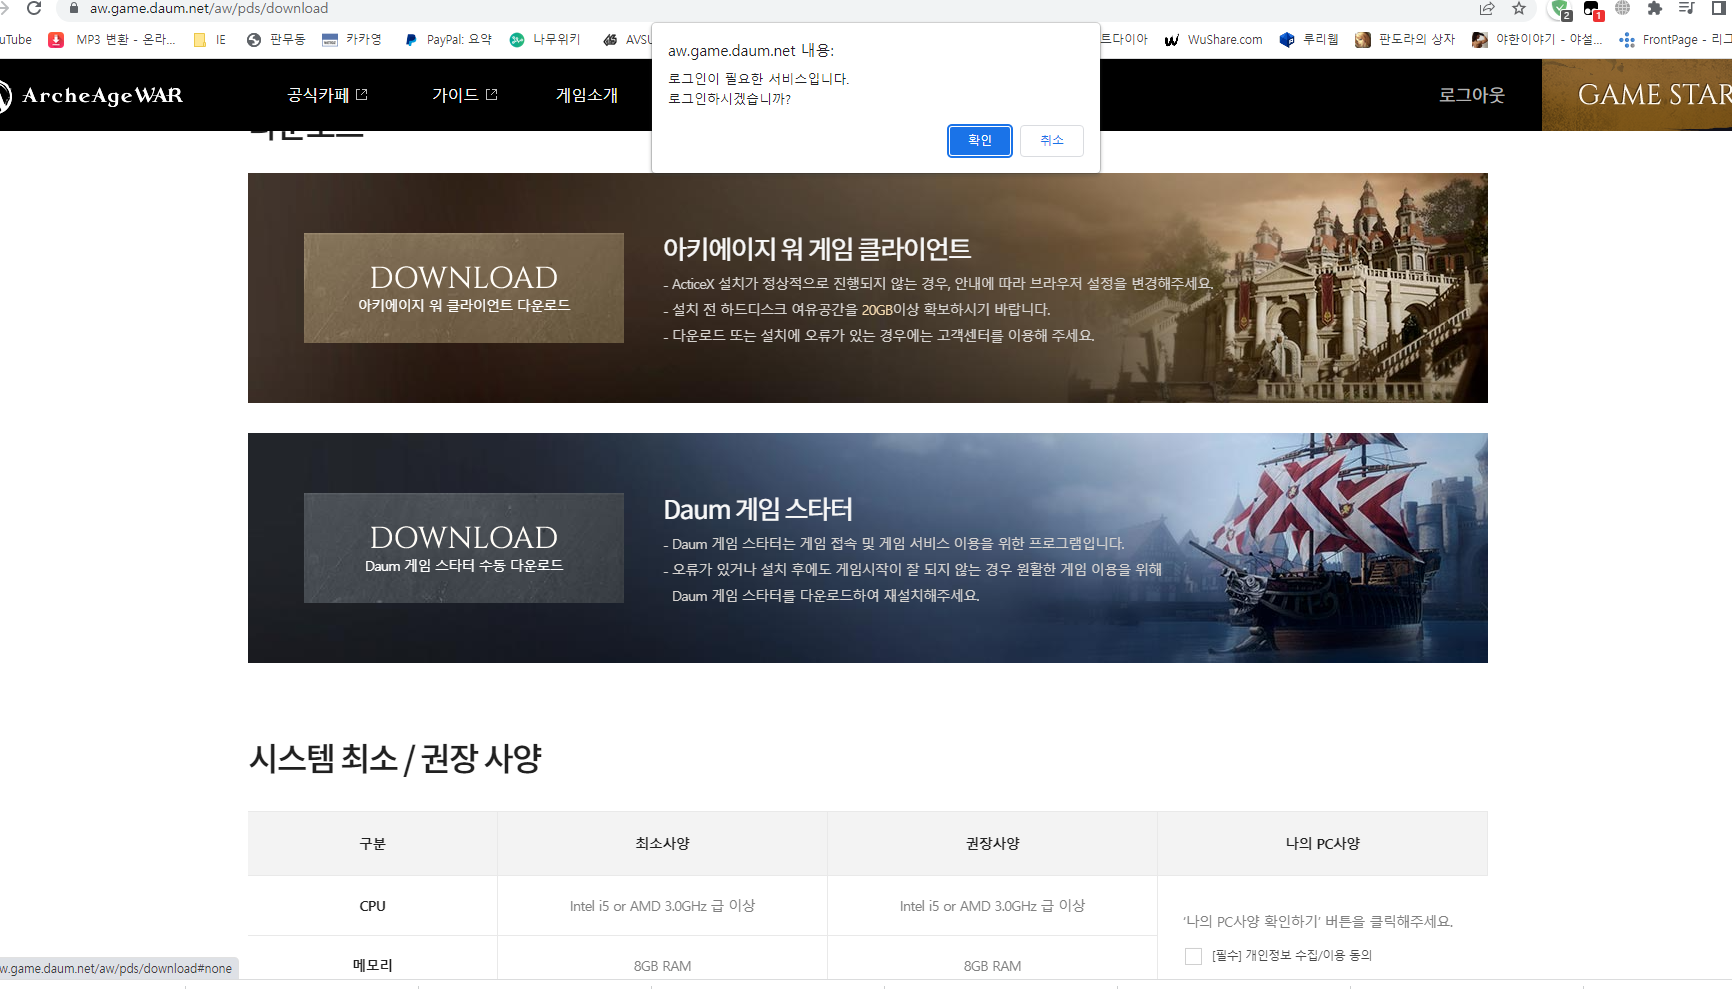
Task: Open the FrontPage bookmark
Action: click(1676, 40)
